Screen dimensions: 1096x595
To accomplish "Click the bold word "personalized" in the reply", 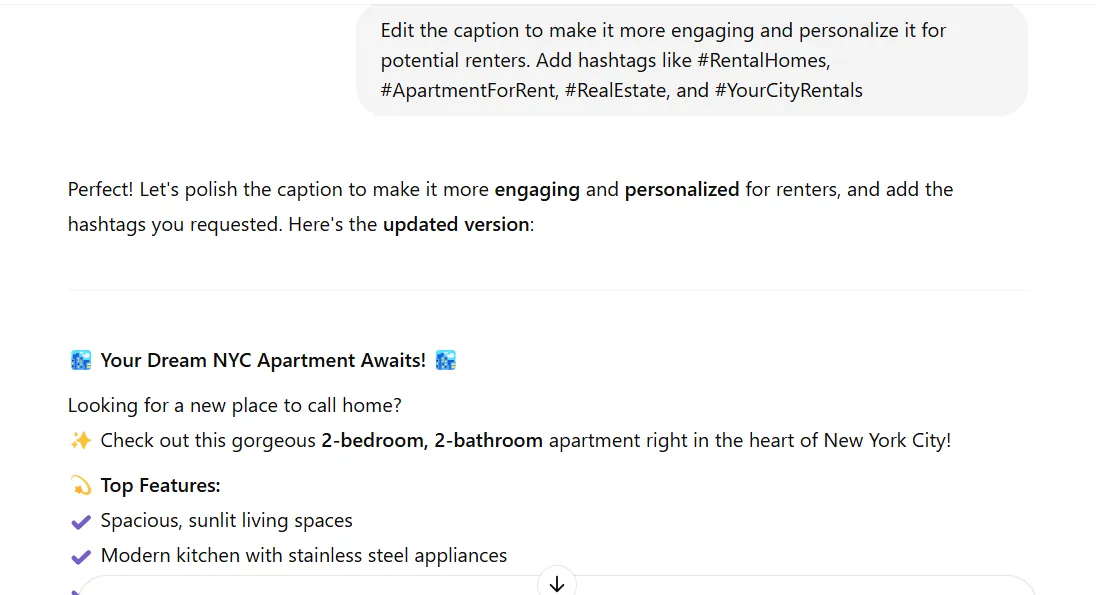I will [682, 189].
